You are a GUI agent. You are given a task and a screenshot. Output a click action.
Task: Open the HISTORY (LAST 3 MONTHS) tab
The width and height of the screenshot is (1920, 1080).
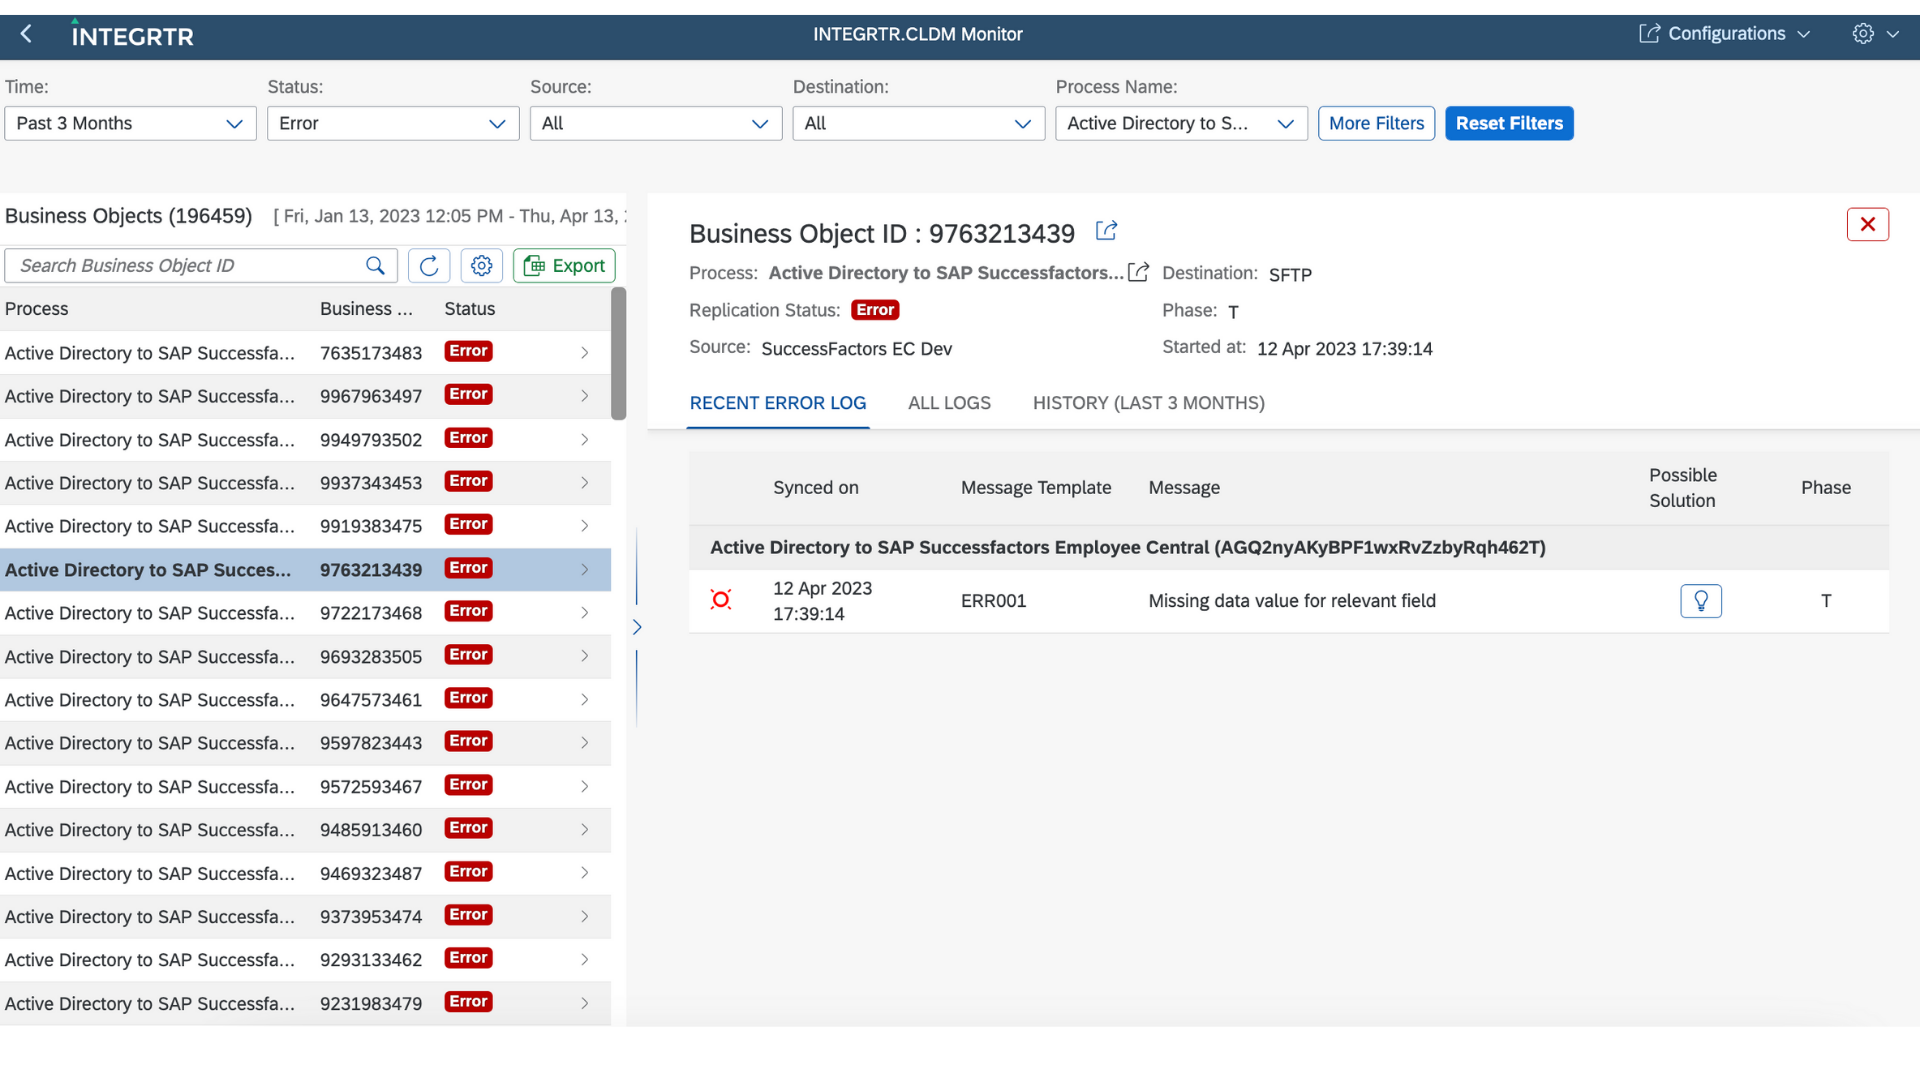1148,403
